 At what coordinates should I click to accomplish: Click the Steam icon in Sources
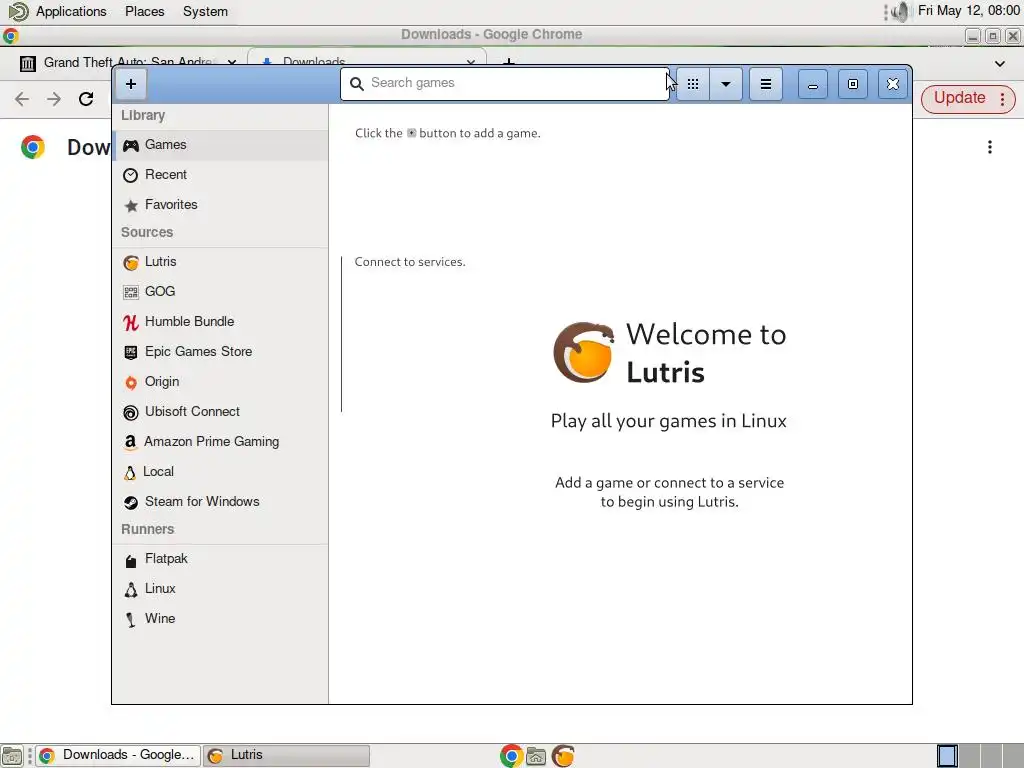(x=131, y=502)
